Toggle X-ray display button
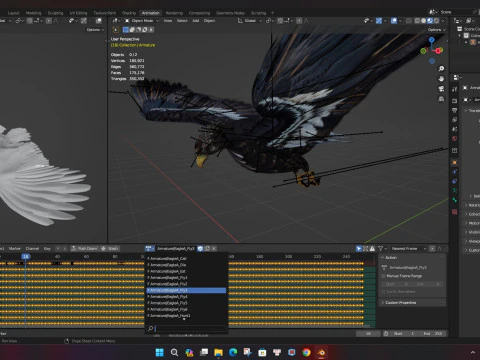480x360 pixels. [x=409, y=21]
